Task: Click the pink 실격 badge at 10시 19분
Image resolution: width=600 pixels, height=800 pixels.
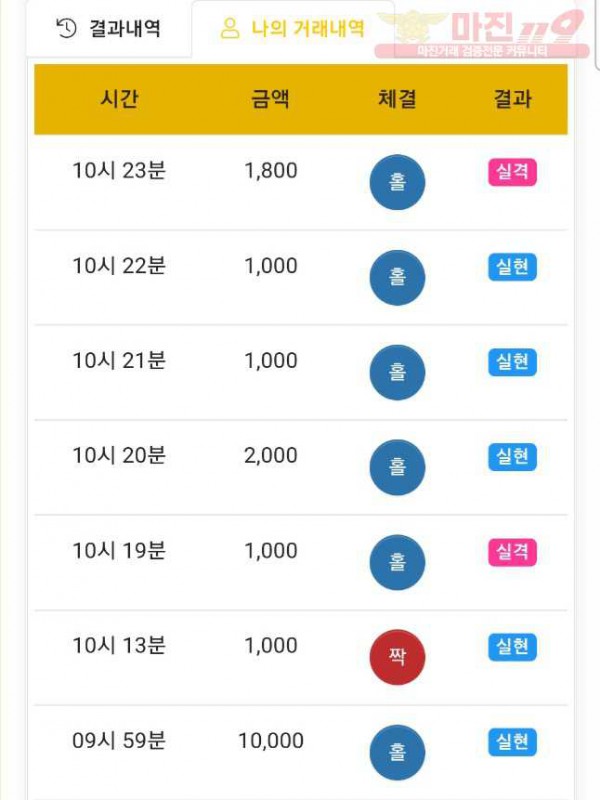Action: [512, 552]
